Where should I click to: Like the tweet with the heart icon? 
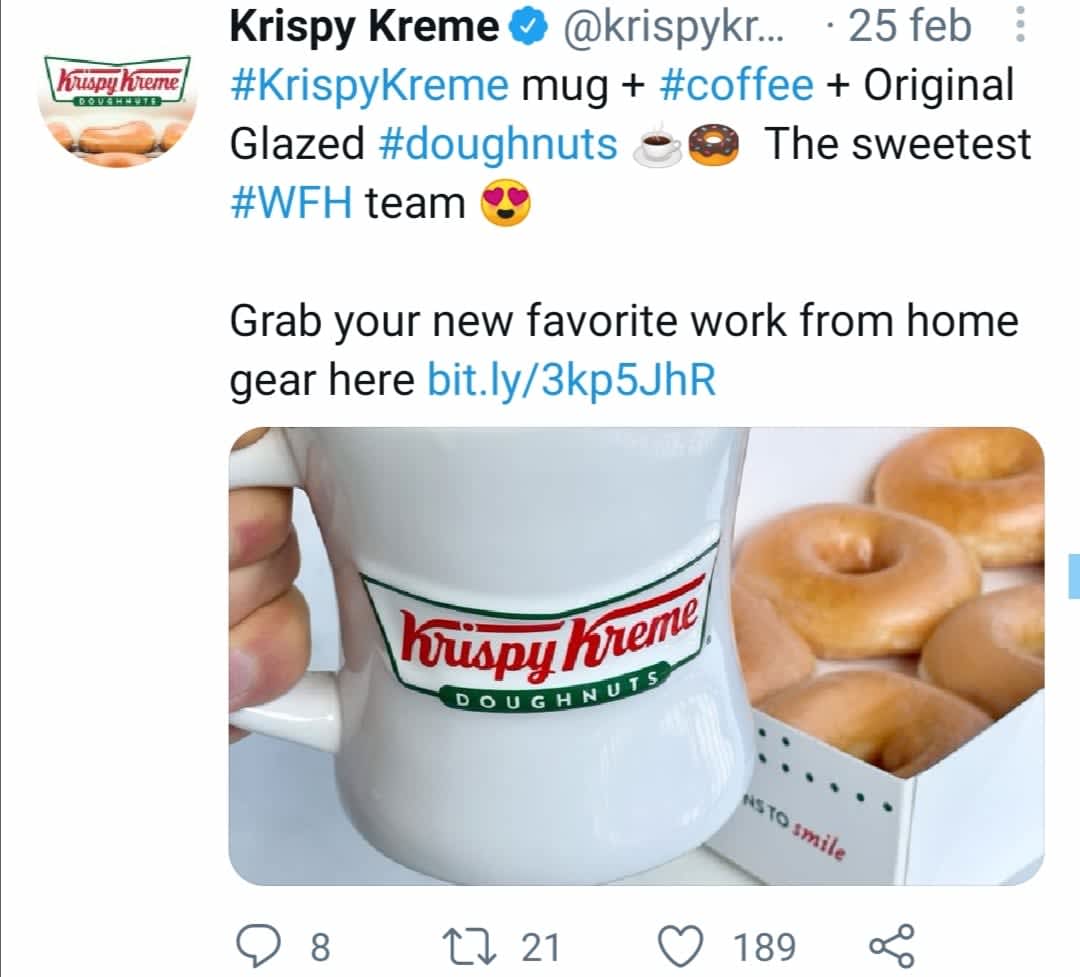(x=686, y=944)
